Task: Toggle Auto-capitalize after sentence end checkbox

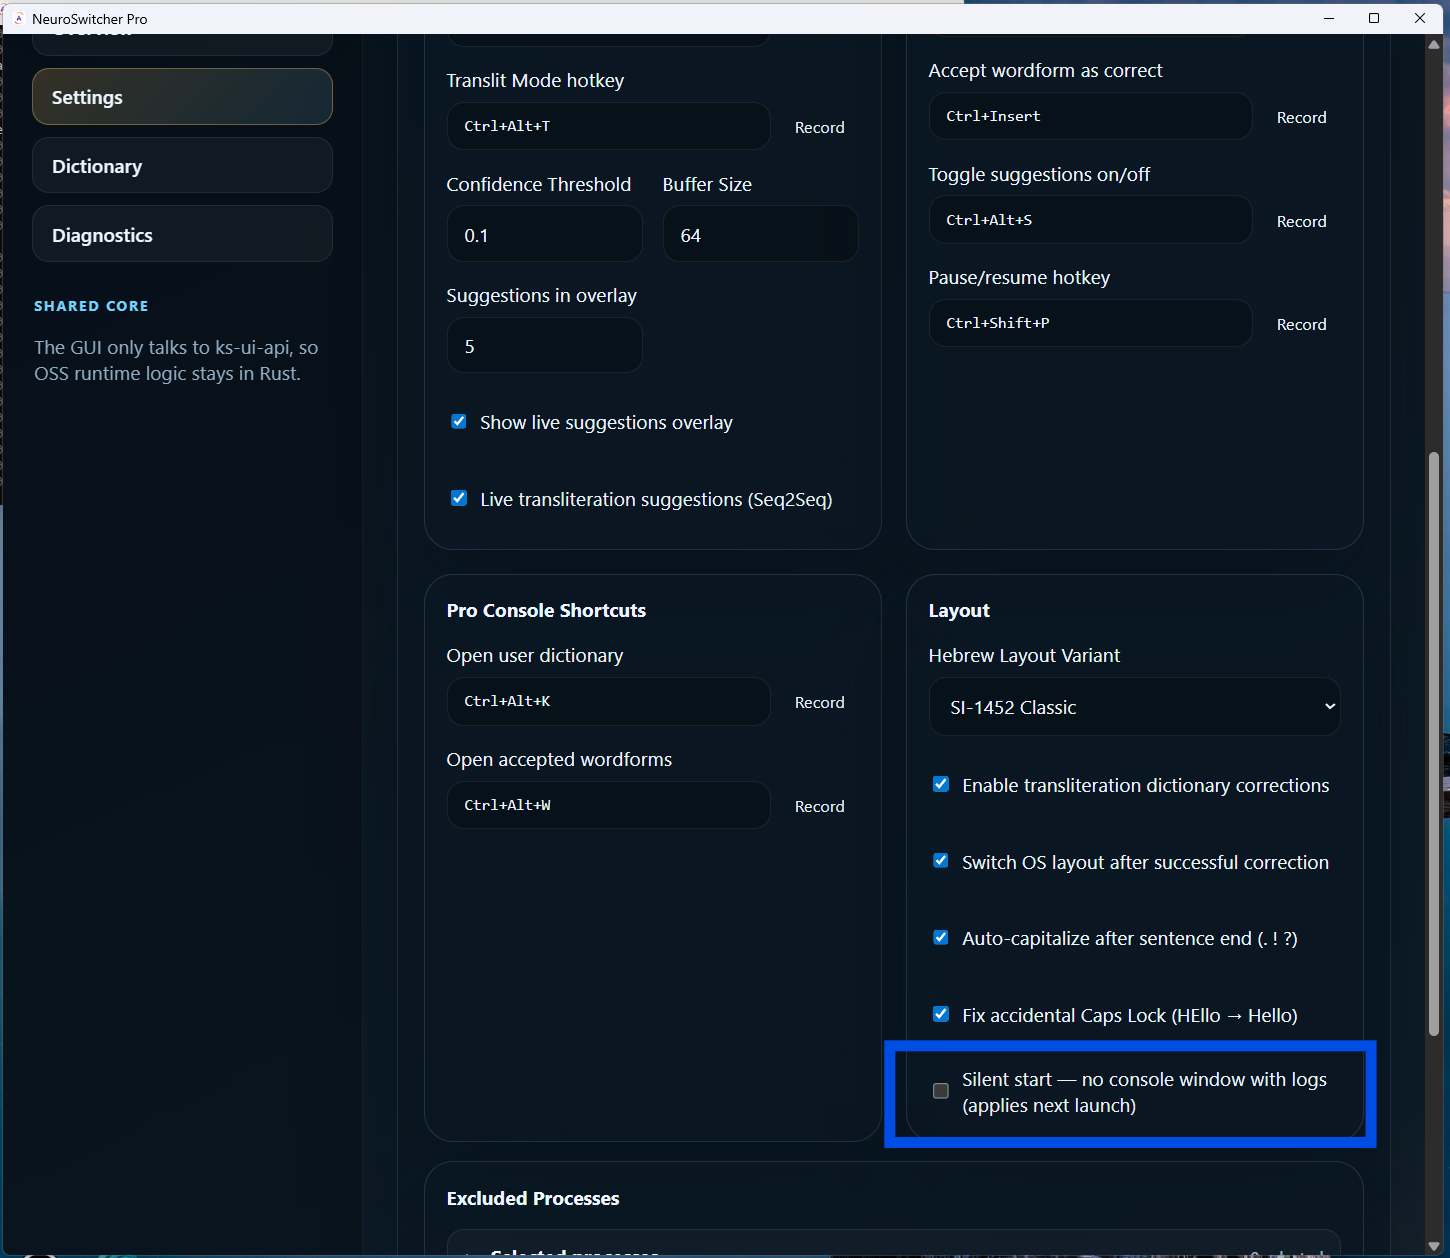Action: click(x=941, y=937)
